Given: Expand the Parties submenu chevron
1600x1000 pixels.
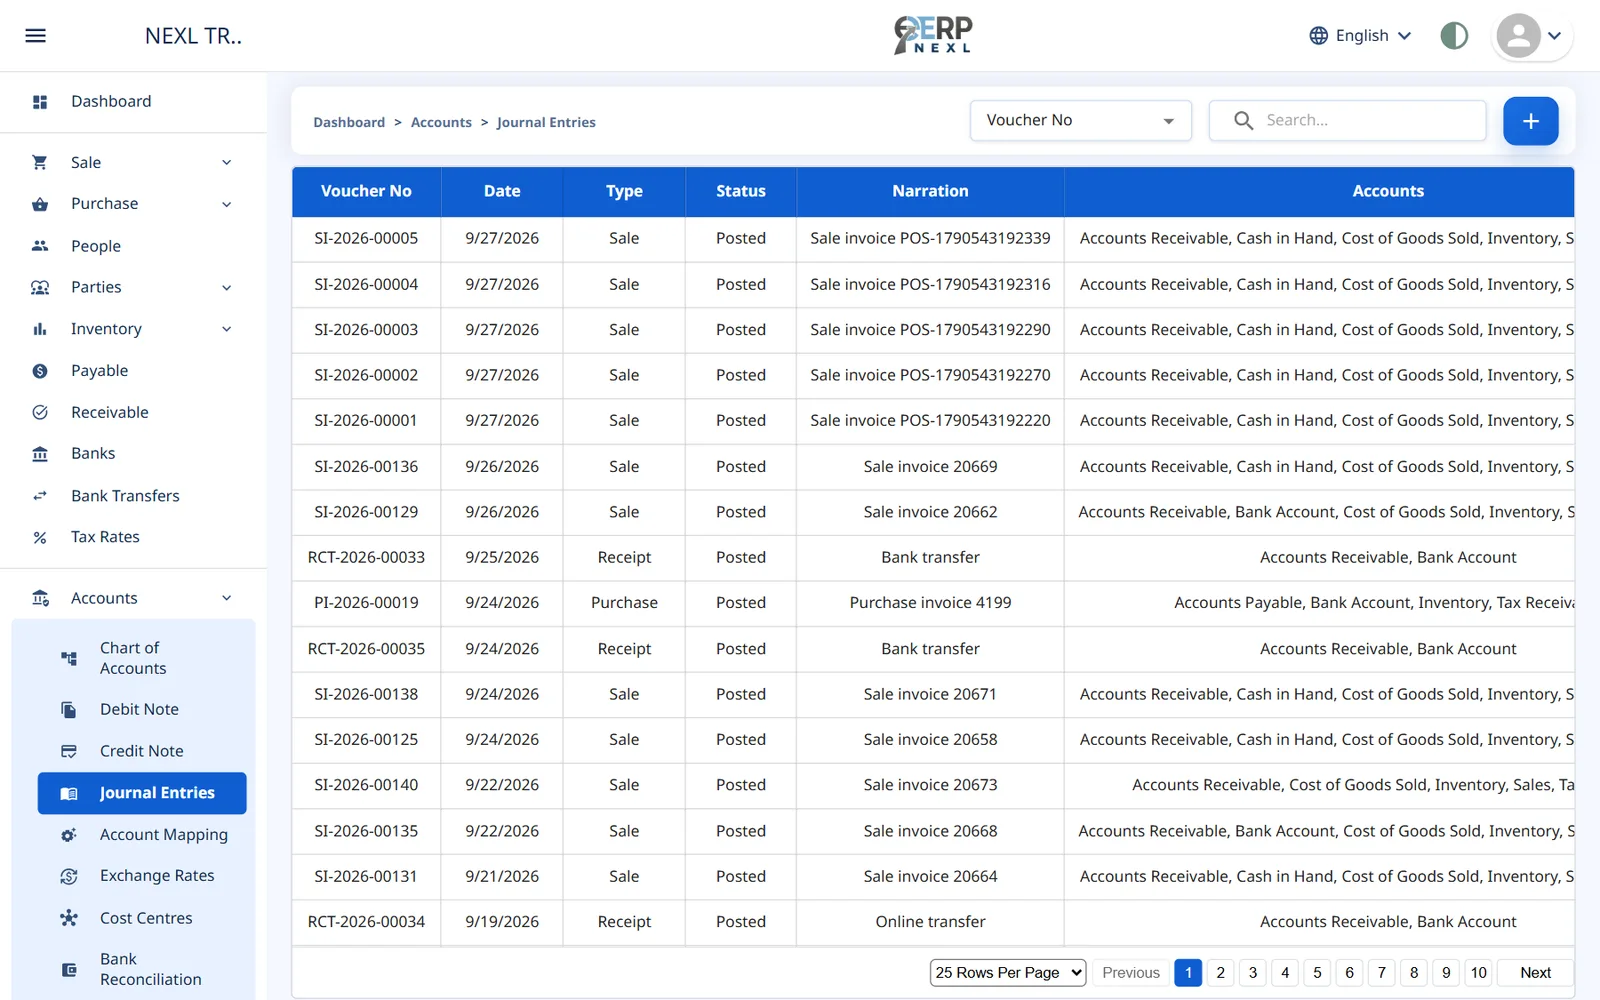Looking at the screenshot, I should [227, 288].
